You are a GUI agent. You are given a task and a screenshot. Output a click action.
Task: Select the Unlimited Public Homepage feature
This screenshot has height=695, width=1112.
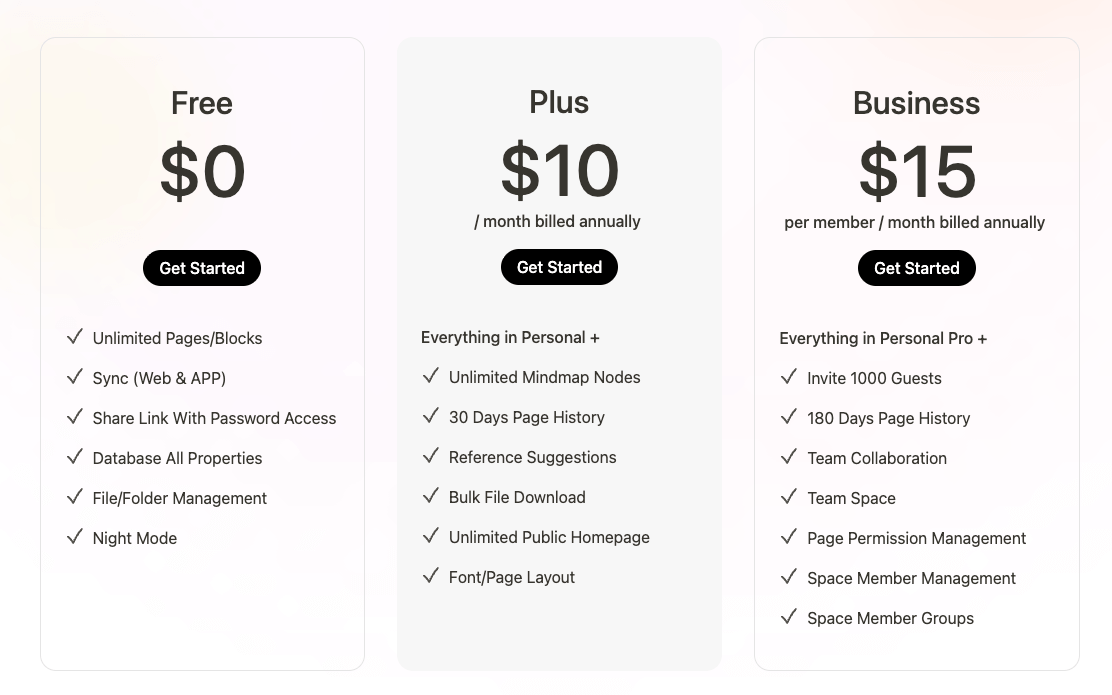[x=549, y=537]
